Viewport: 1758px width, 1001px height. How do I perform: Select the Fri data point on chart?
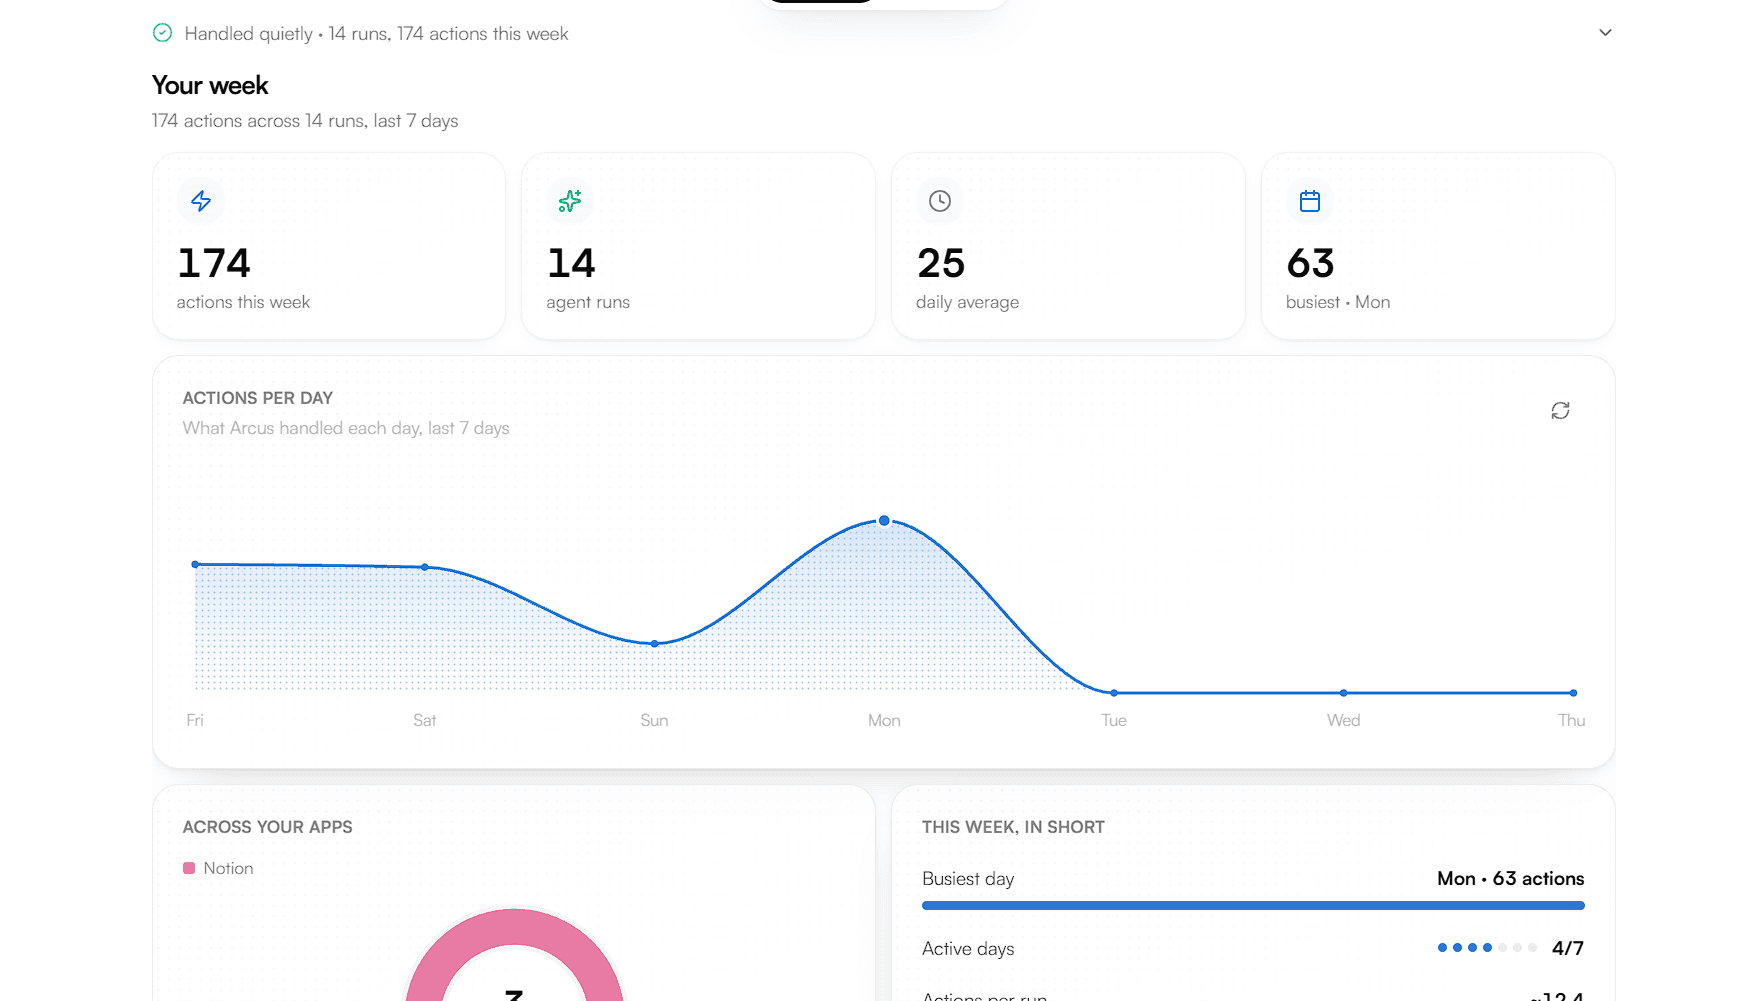pos(195,564)
